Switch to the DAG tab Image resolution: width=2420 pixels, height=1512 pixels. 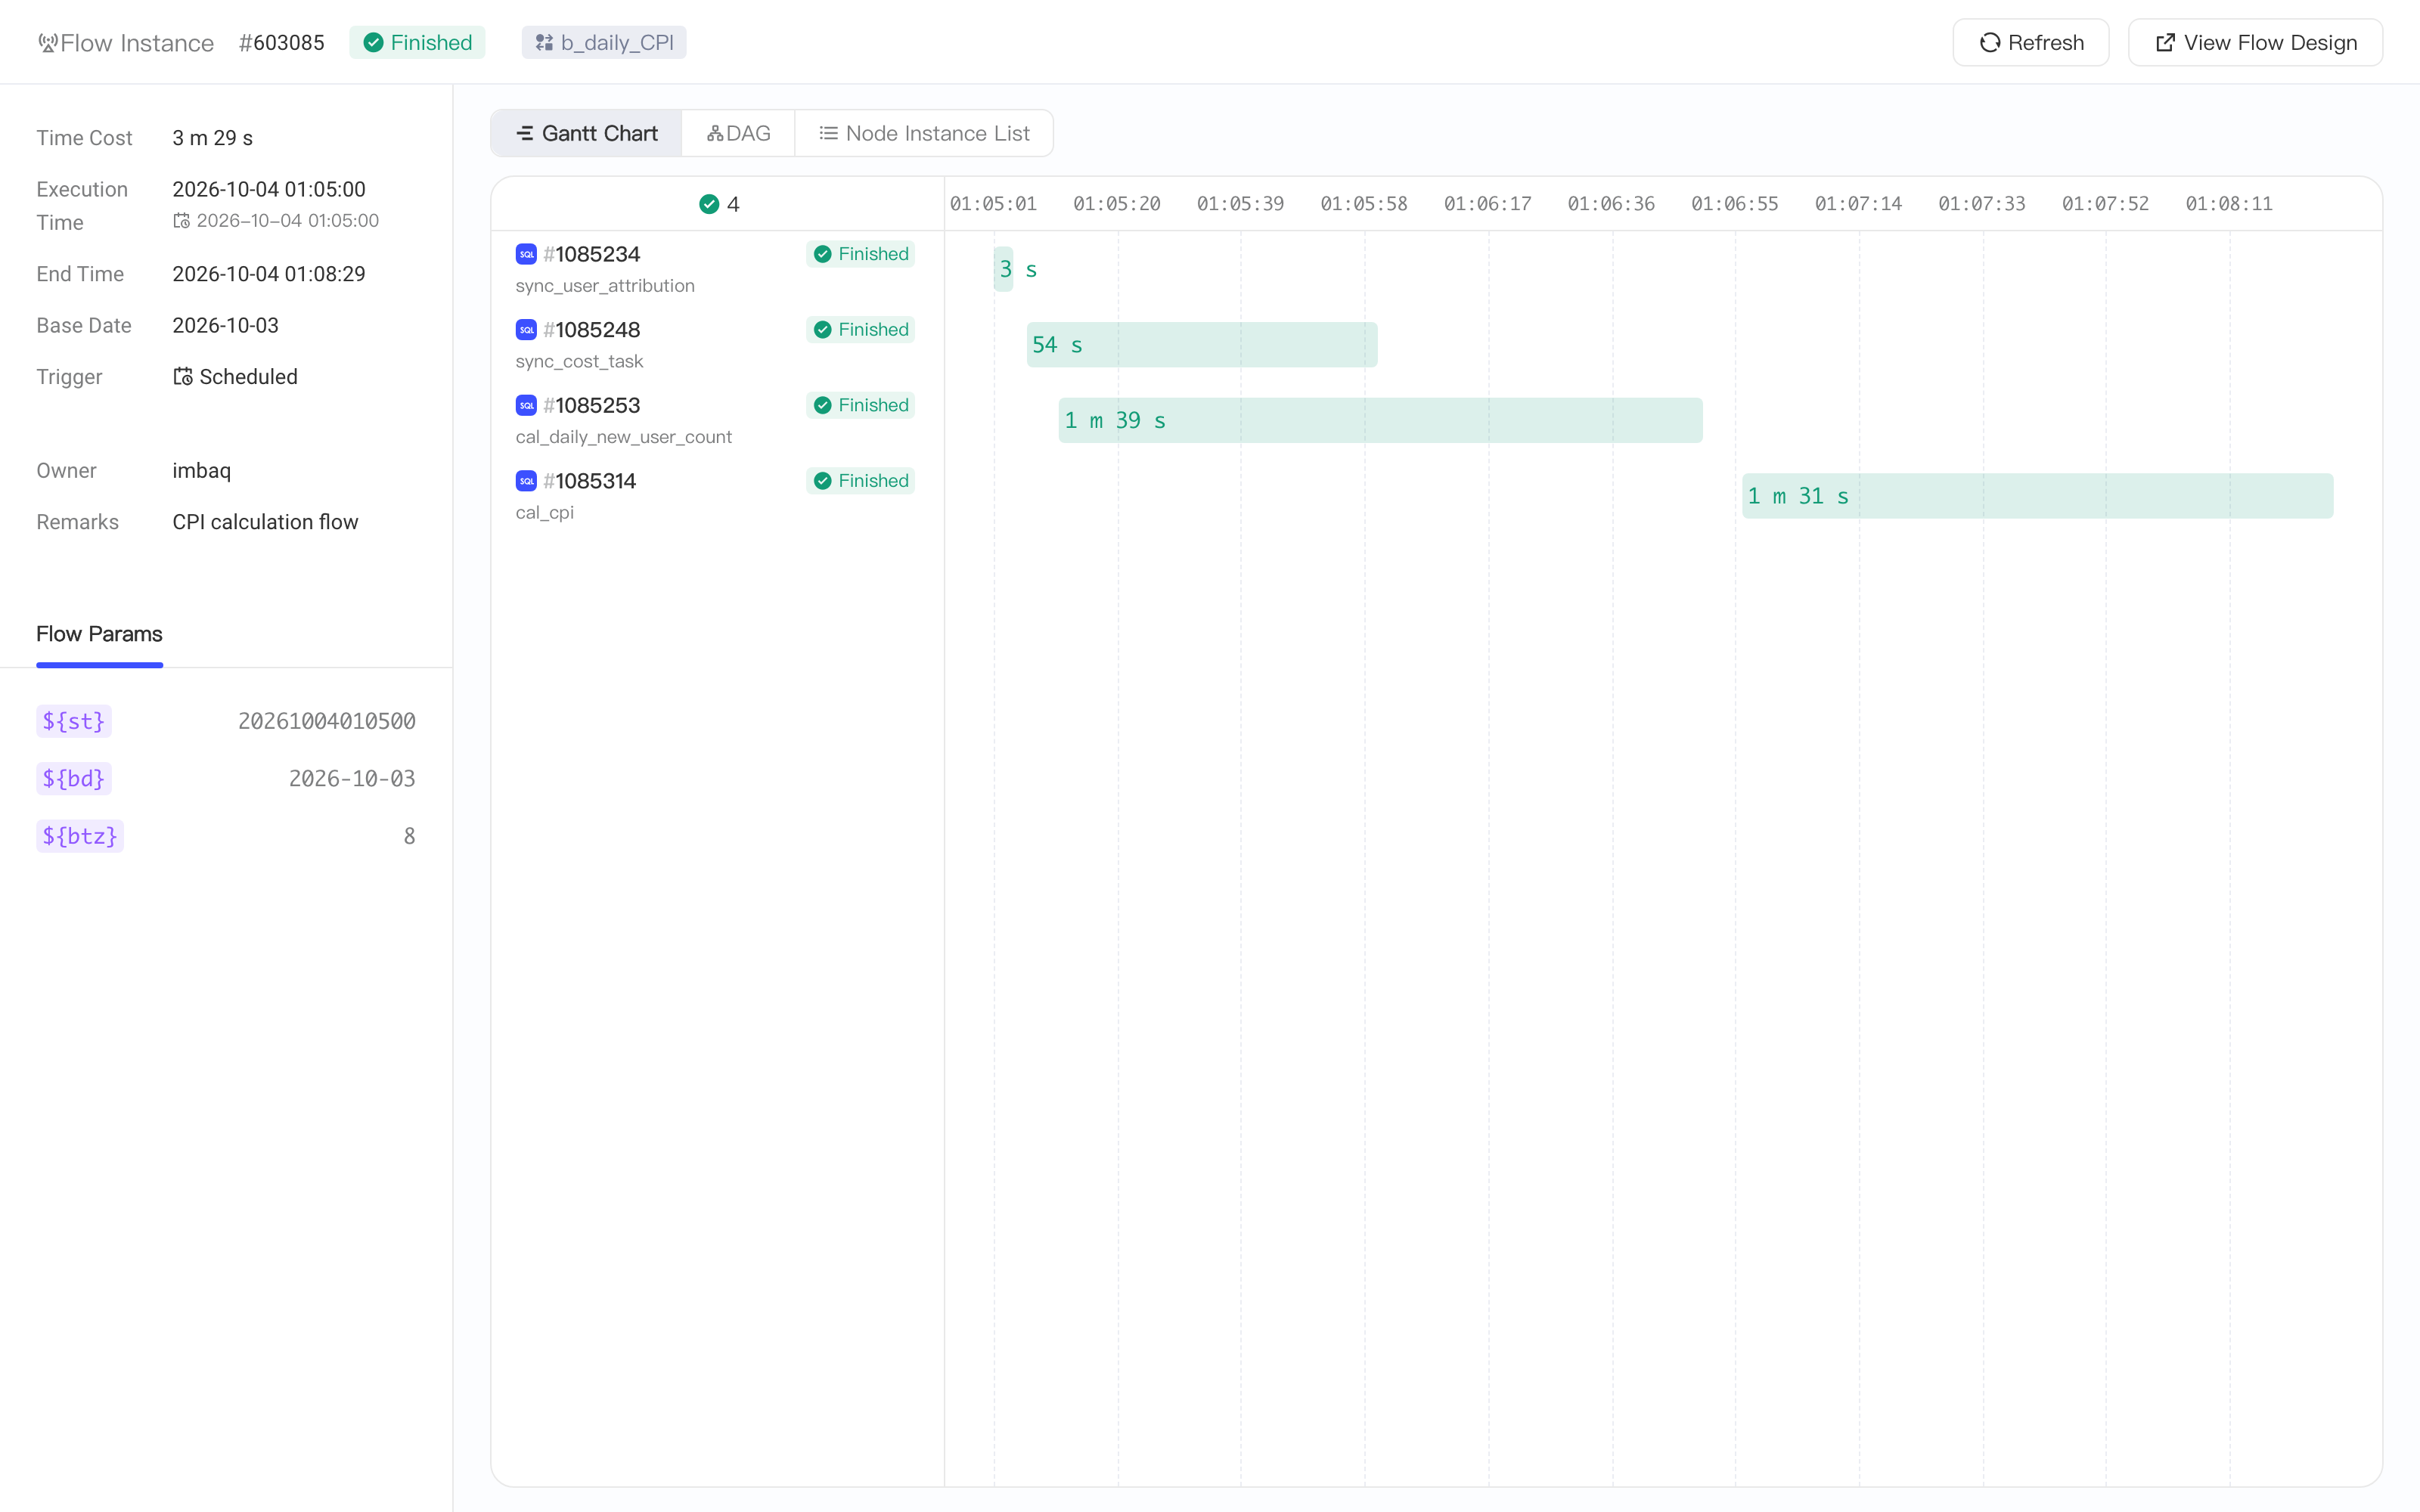tap(738, 133)
